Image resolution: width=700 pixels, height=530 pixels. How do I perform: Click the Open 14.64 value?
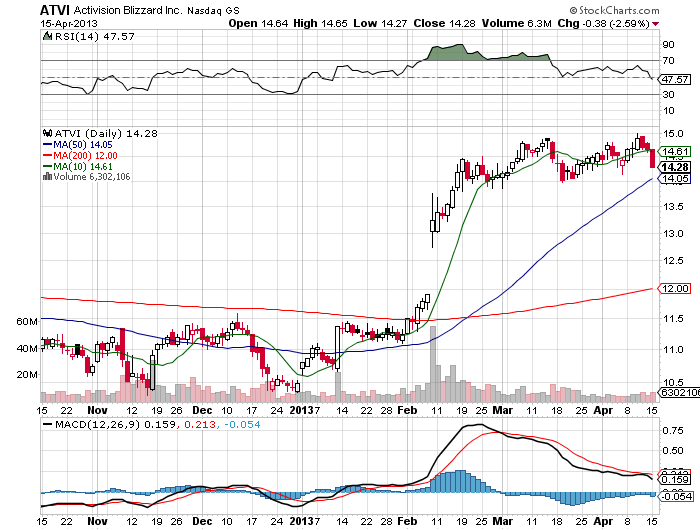[258, 24]
